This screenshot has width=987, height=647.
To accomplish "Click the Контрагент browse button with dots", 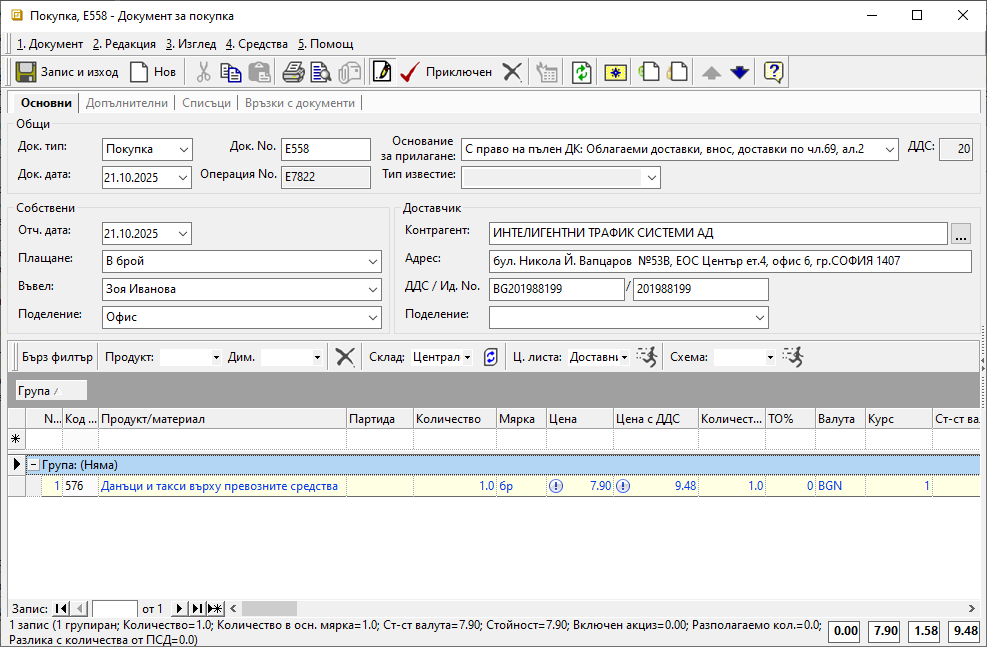I will pos(961,233).
